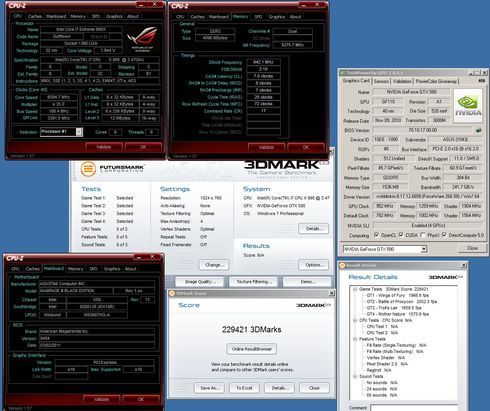Click the 3DMark Score window title icon
Viewport: 490px width, 411px height.
coord(172,293)
